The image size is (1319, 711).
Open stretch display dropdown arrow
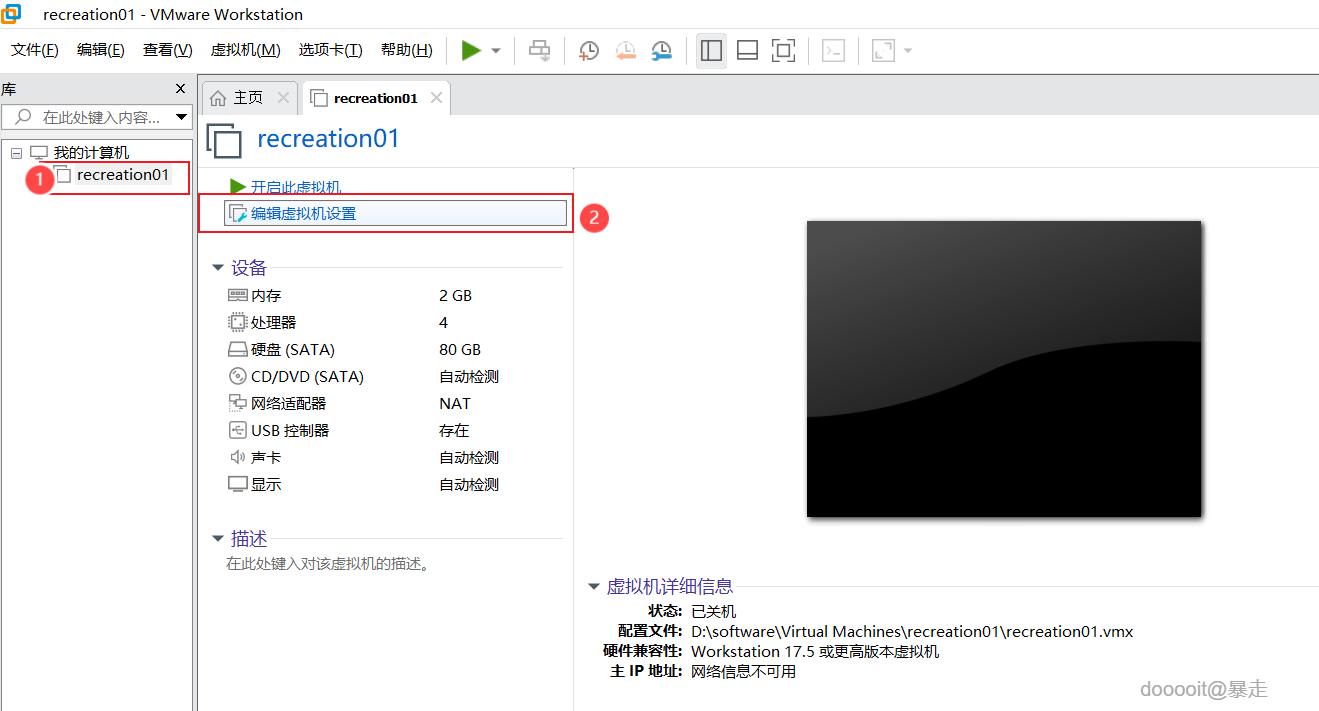(x=907, y=50)
